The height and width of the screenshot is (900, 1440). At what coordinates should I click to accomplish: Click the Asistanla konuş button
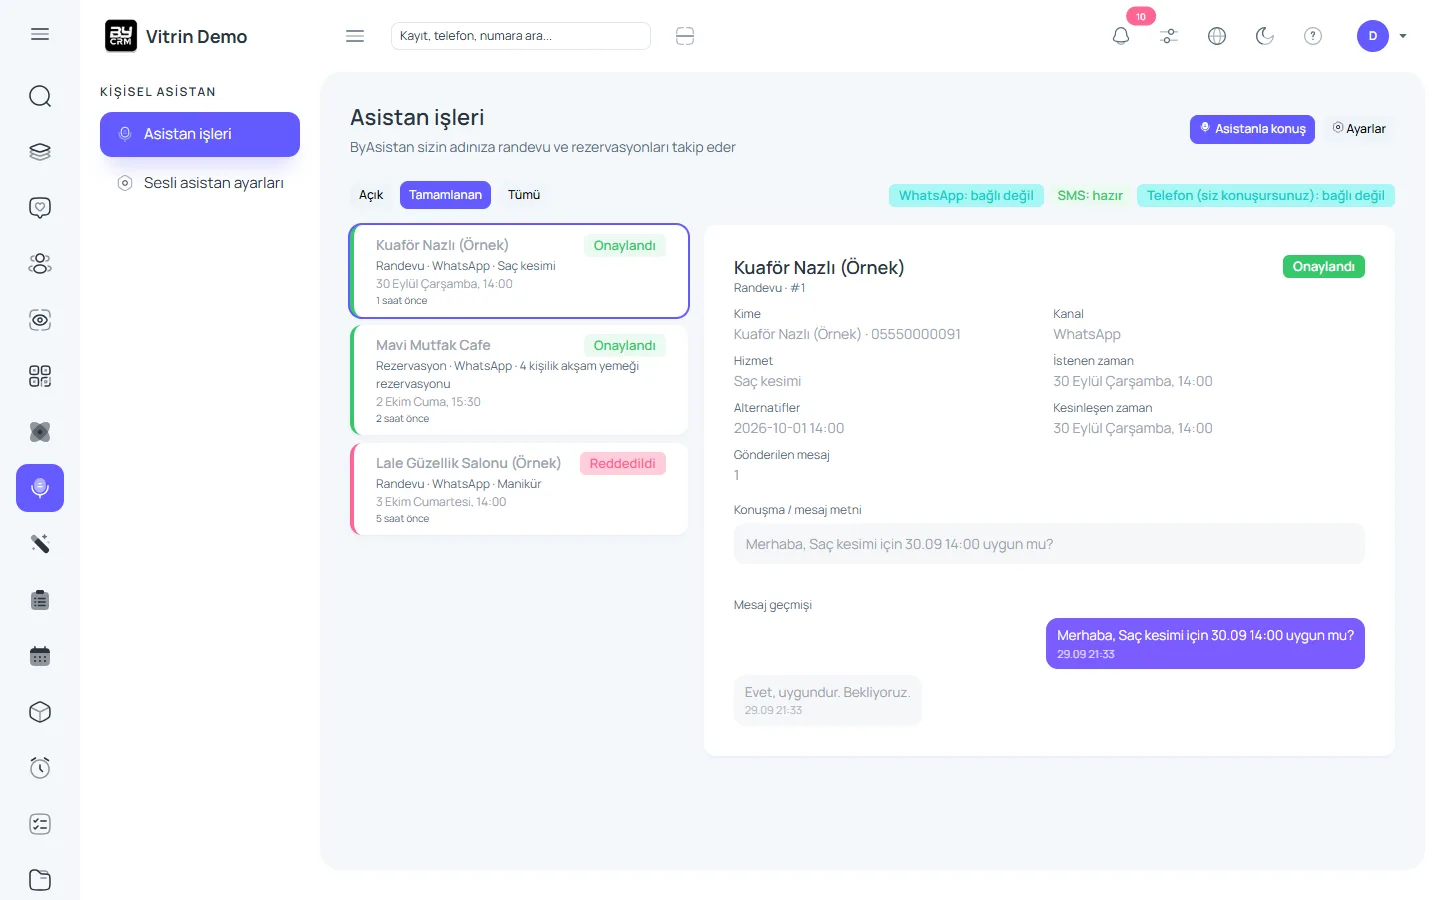click(x=1252, y=129)
